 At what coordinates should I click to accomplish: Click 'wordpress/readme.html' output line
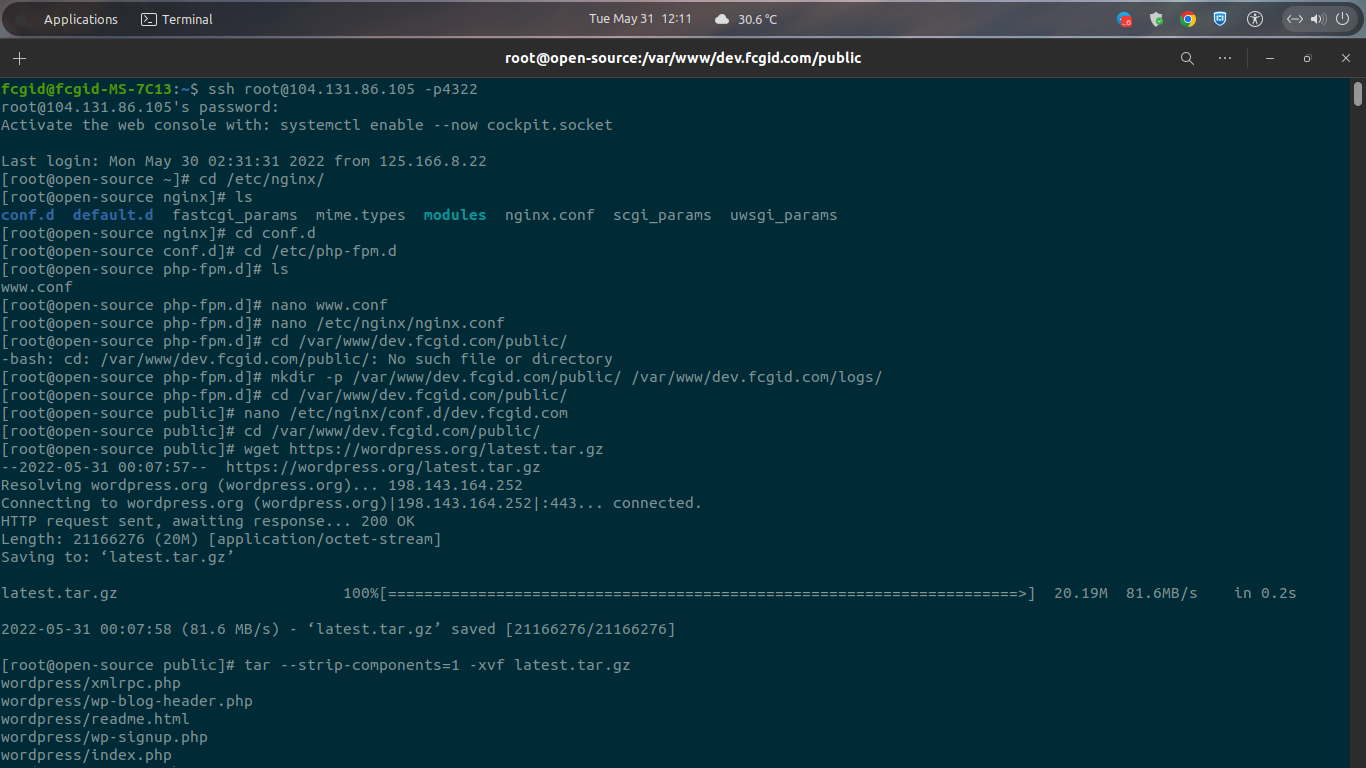(95, 719)
